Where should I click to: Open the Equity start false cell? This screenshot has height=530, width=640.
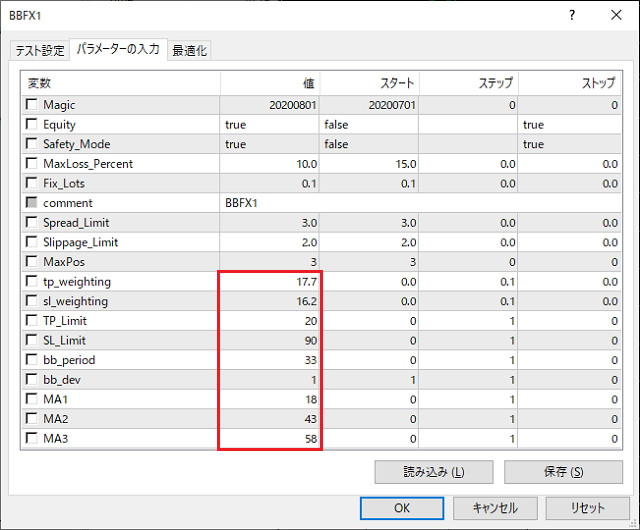click(x=369, y=125)
